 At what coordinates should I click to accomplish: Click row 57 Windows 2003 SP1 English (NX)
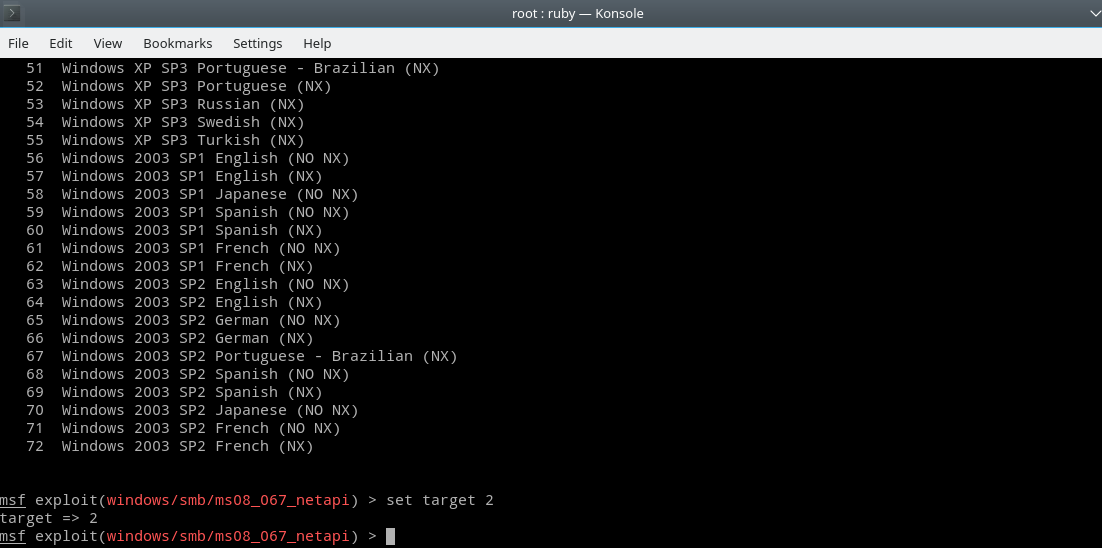pyautogui.click(x=174, y=176)
